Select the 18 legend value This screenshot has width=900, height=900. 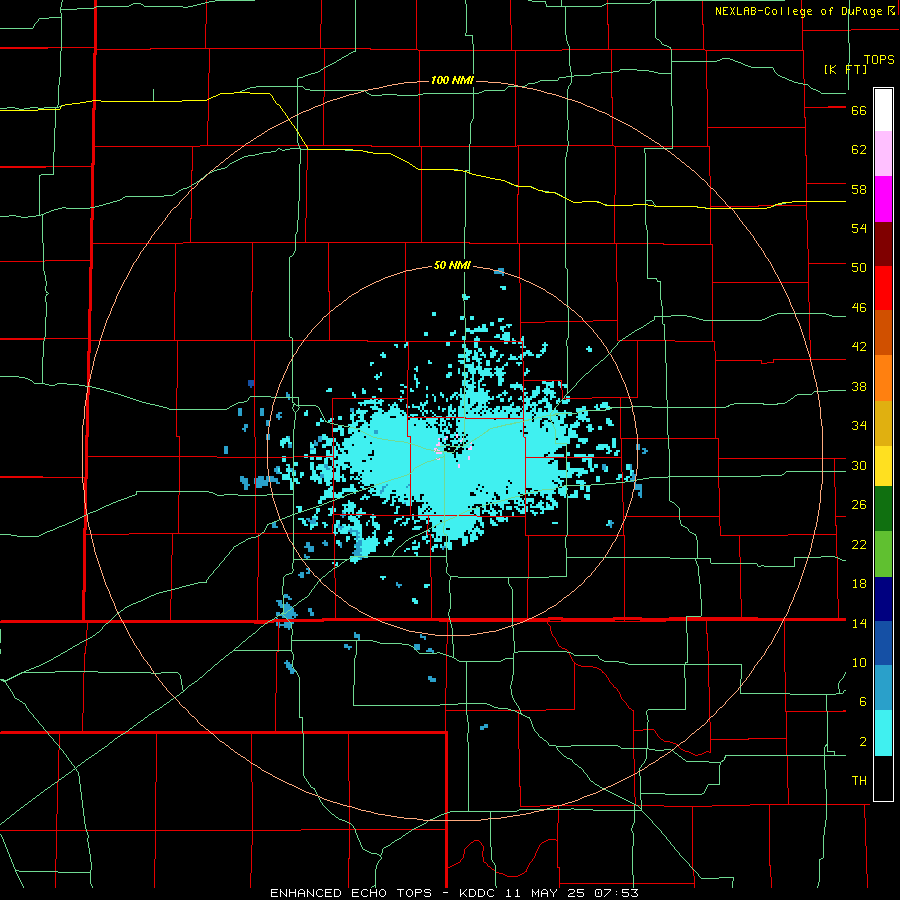[859, 584]
